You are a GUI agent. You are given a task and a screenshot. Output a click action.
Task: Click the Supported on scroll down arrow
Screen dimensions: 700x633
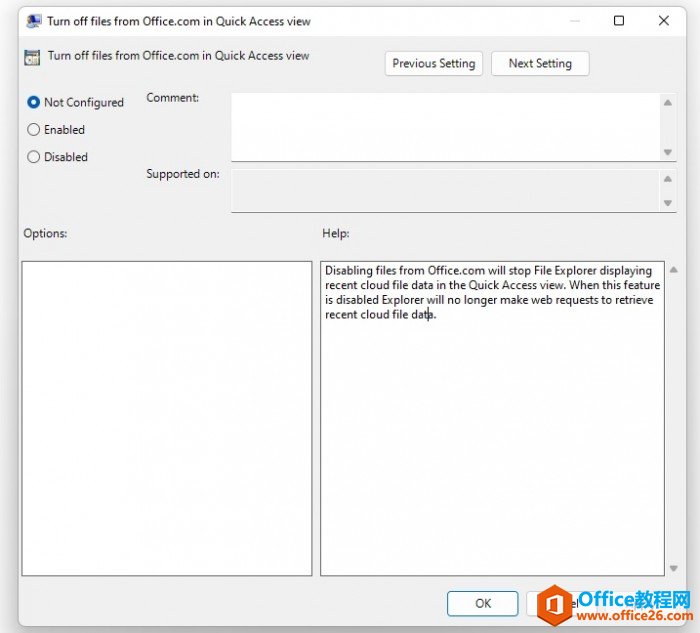(668, 203)
